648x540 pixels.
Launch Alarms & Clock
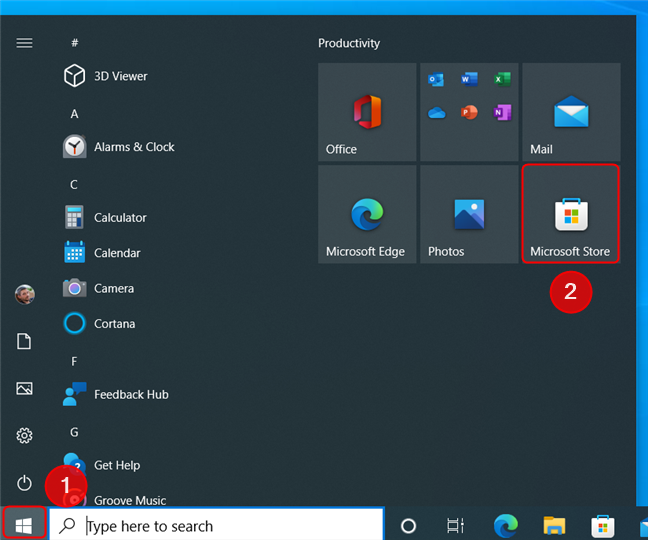[x=119, y=147]
